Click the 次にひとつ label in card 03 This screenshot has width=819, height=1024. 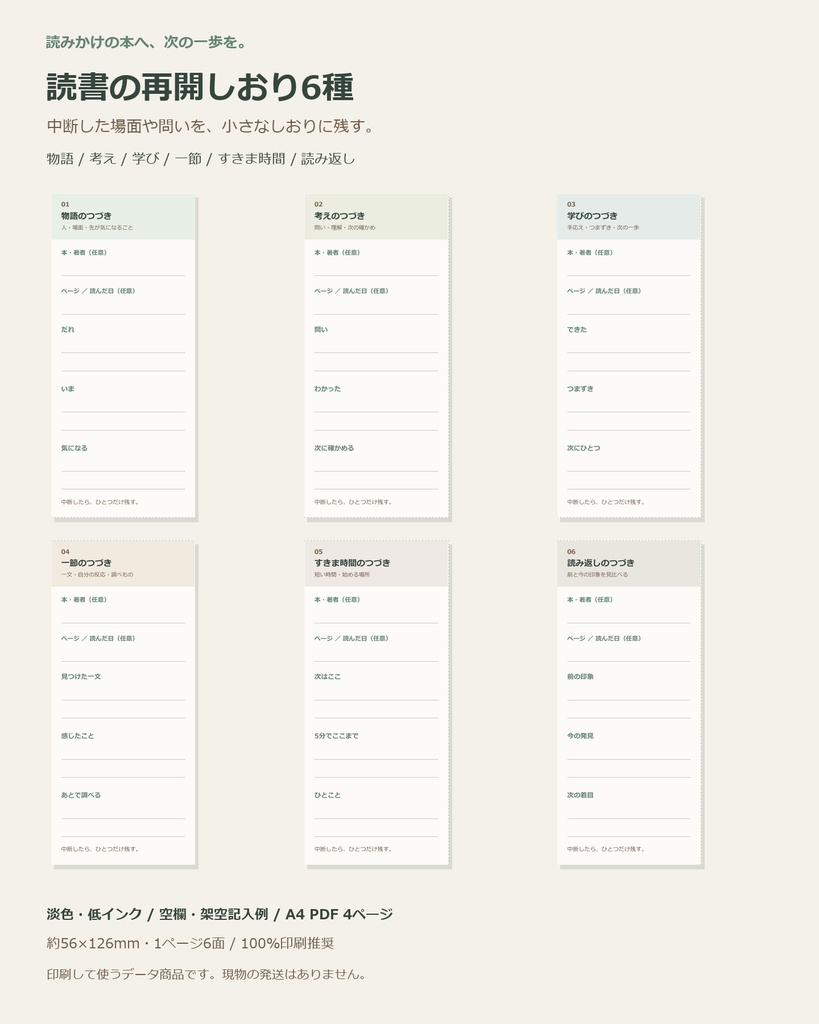(584, 448)
